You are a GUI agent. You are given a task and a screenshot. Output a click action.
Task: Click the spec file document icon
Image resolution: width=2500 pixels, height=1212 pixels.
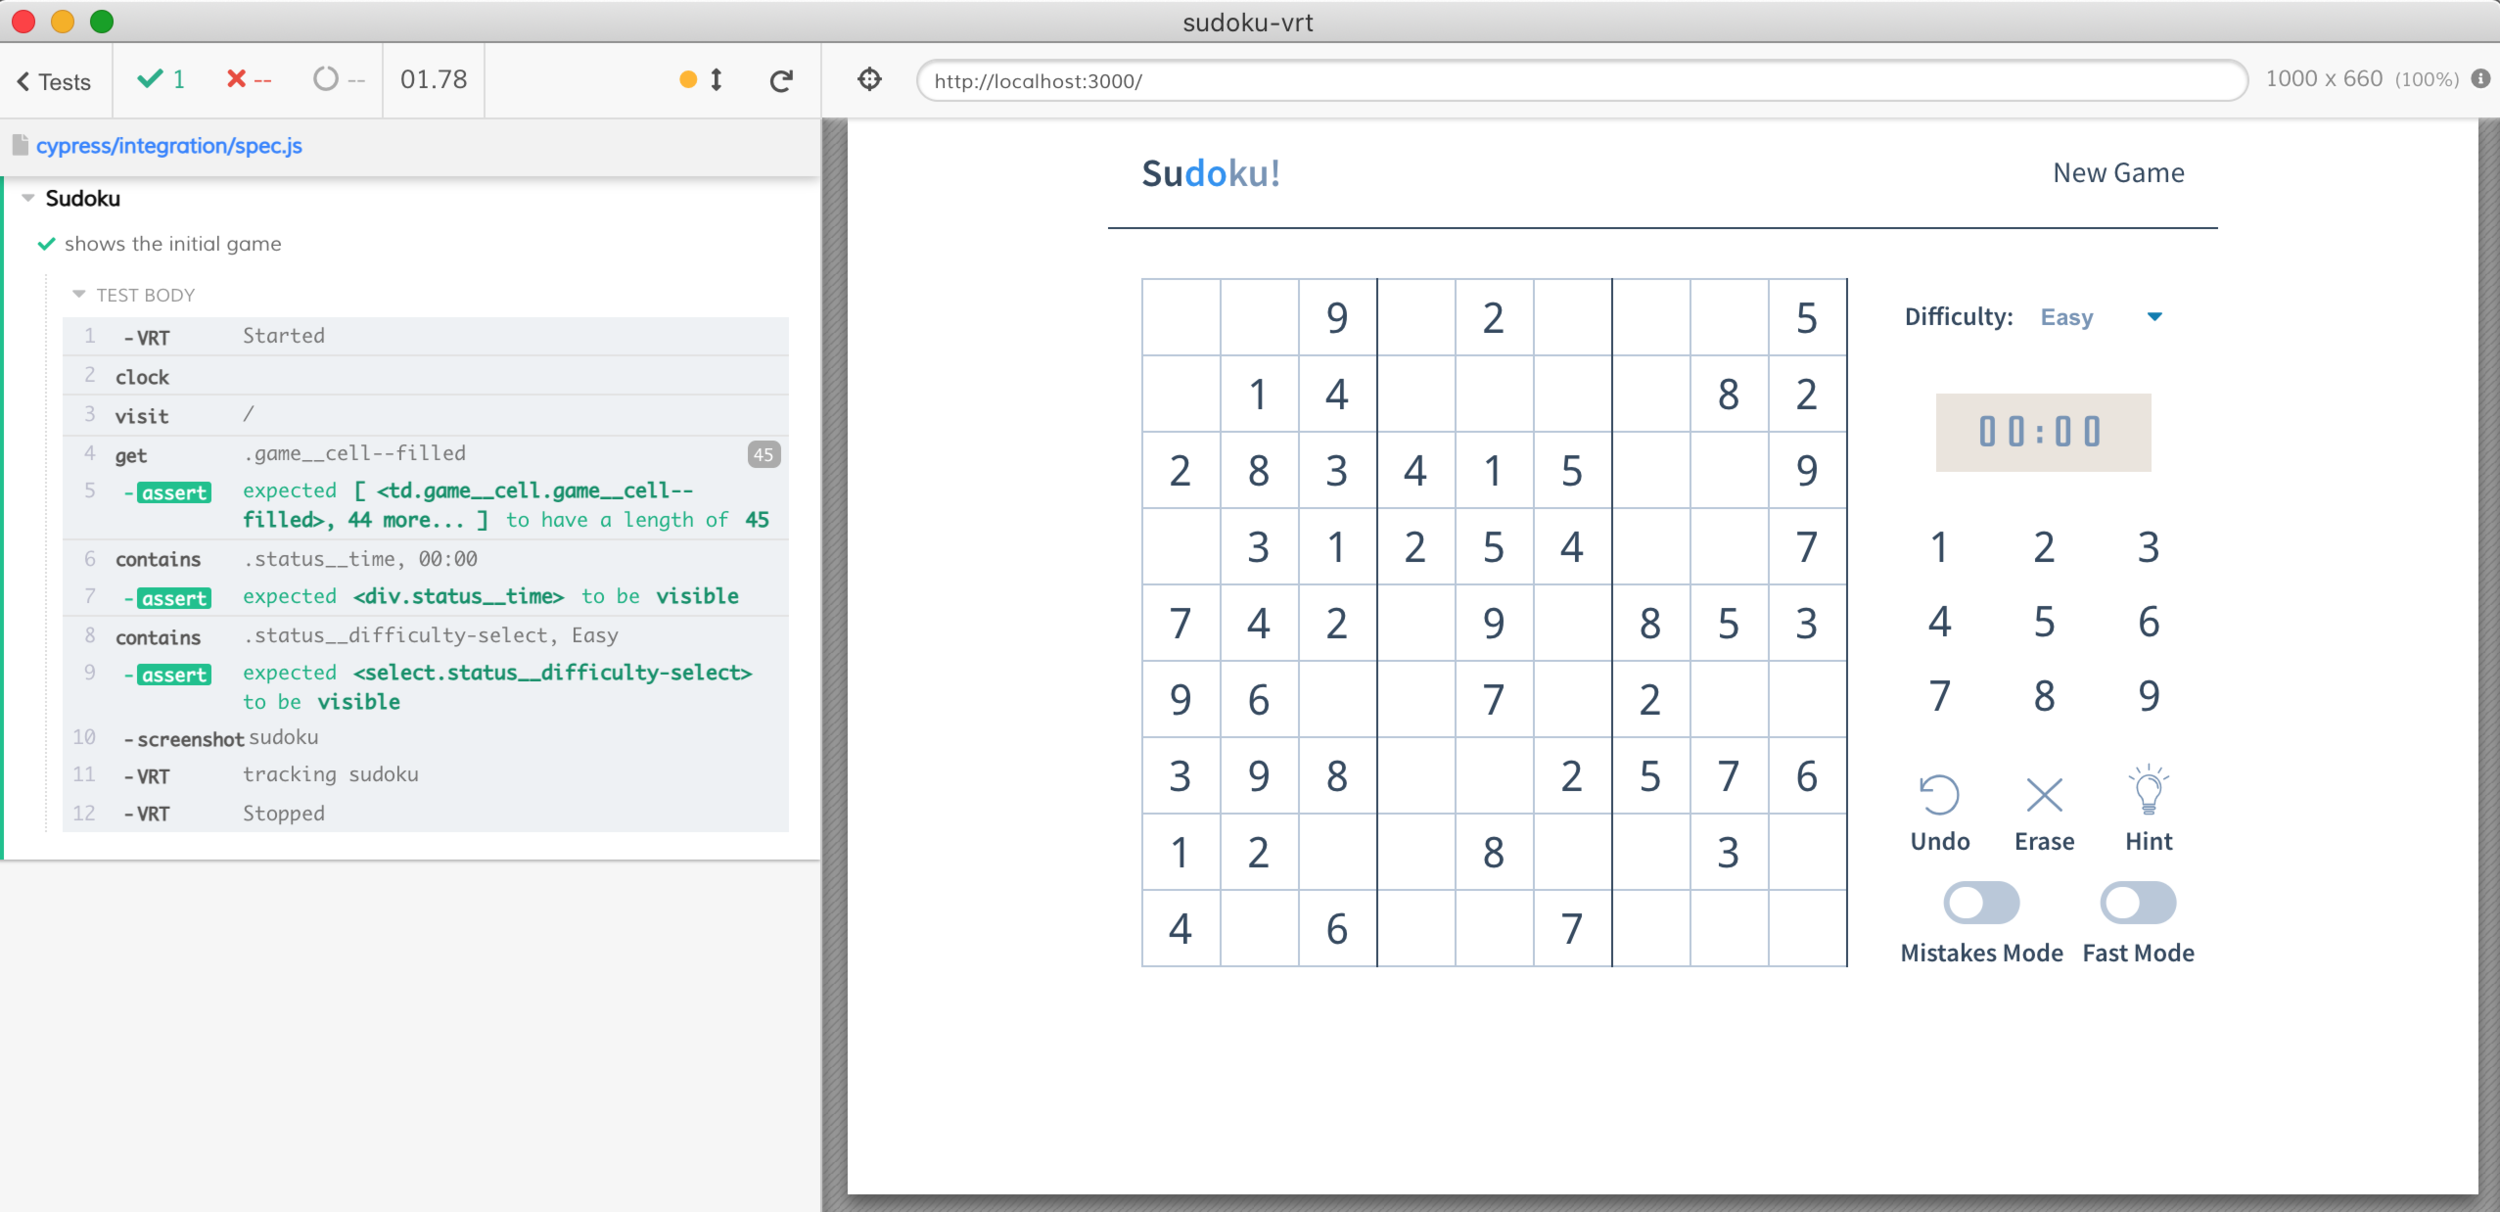point(20,145)
